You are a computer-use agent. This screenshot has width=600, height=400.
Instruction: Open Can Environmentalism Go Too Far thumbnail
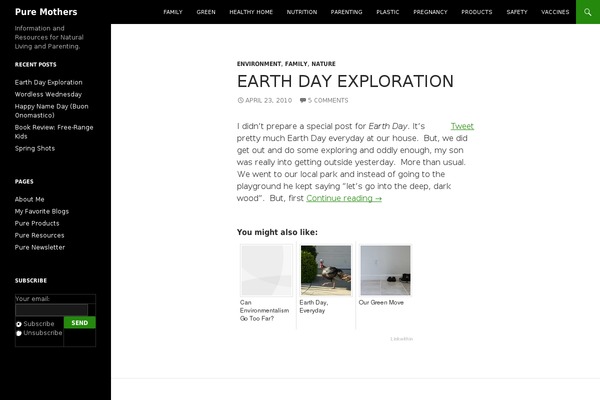pos(265,272)
